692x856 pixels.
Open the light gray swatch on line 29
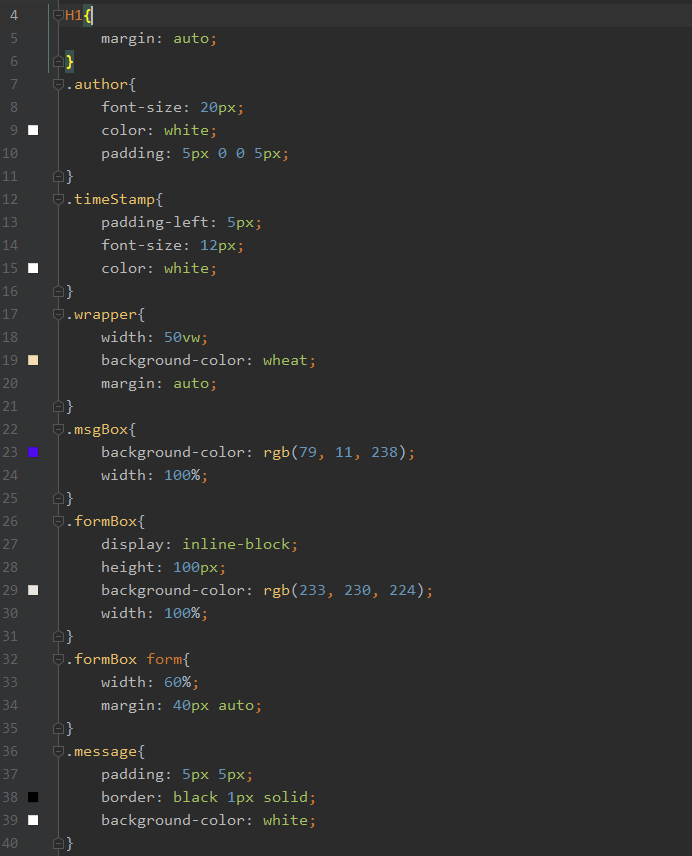tap(33, 590)
